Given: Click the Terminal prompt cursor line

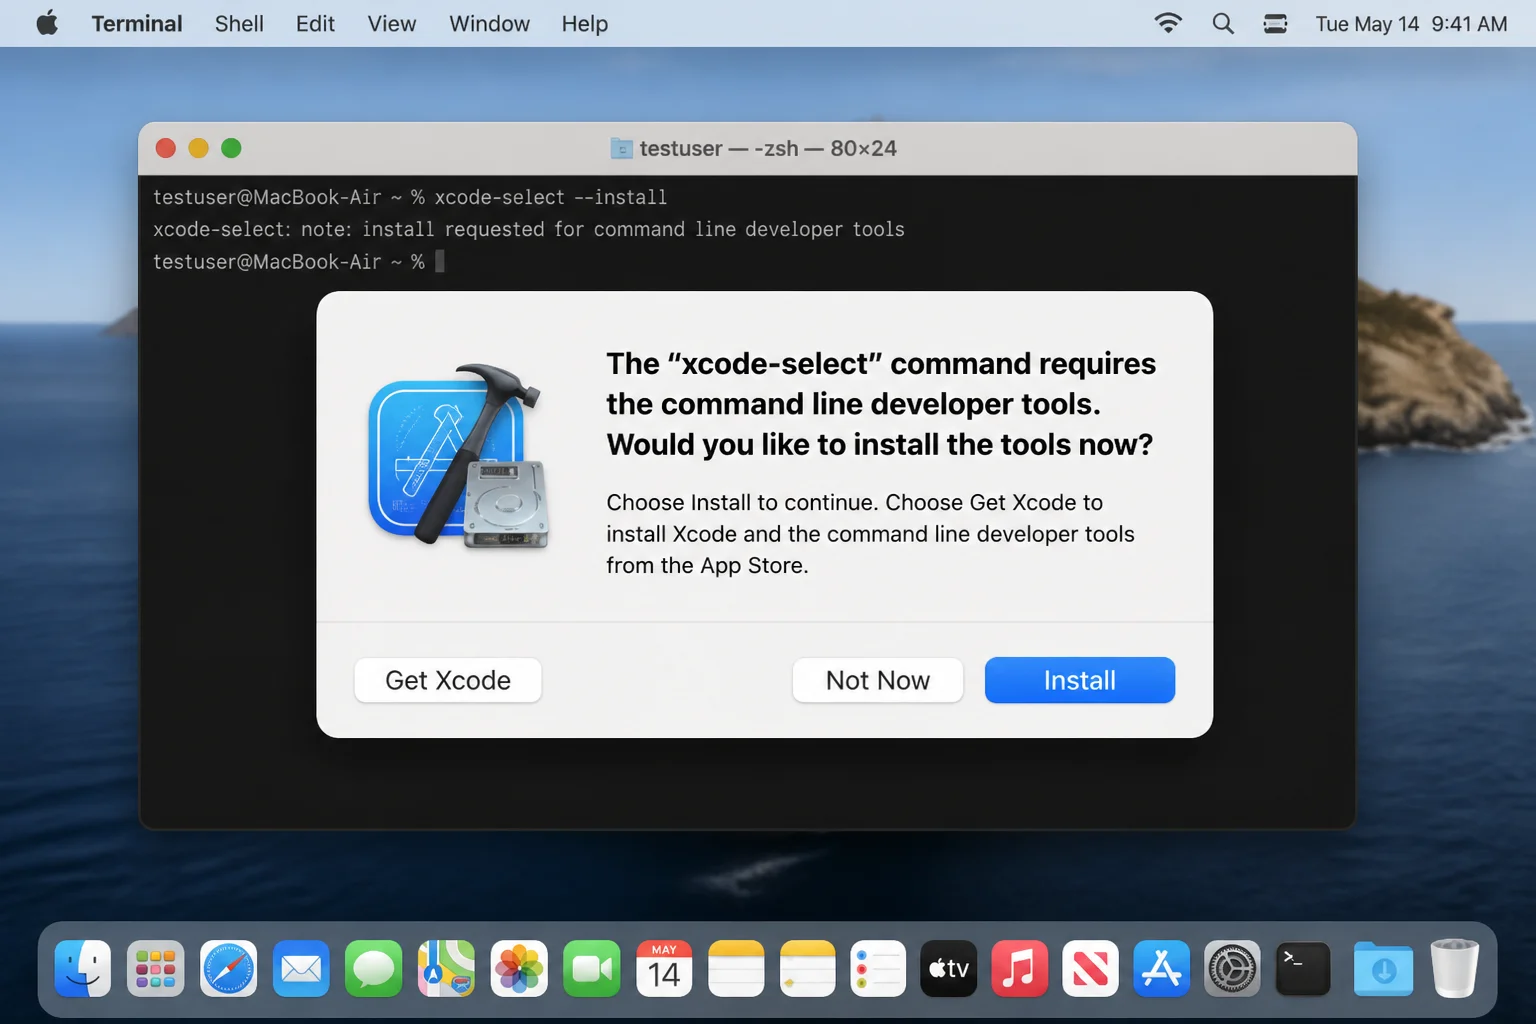Looking at the screenshot, I should (x=298, y=261).
